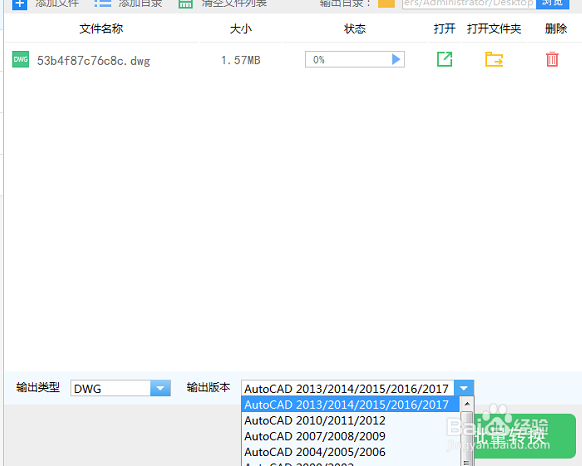This screenshot has height=466, width=582.
Task: Choose AutoCAD 2010/2011/2012 from the version list
Action: pyautogui.click(x=351, y=420)
